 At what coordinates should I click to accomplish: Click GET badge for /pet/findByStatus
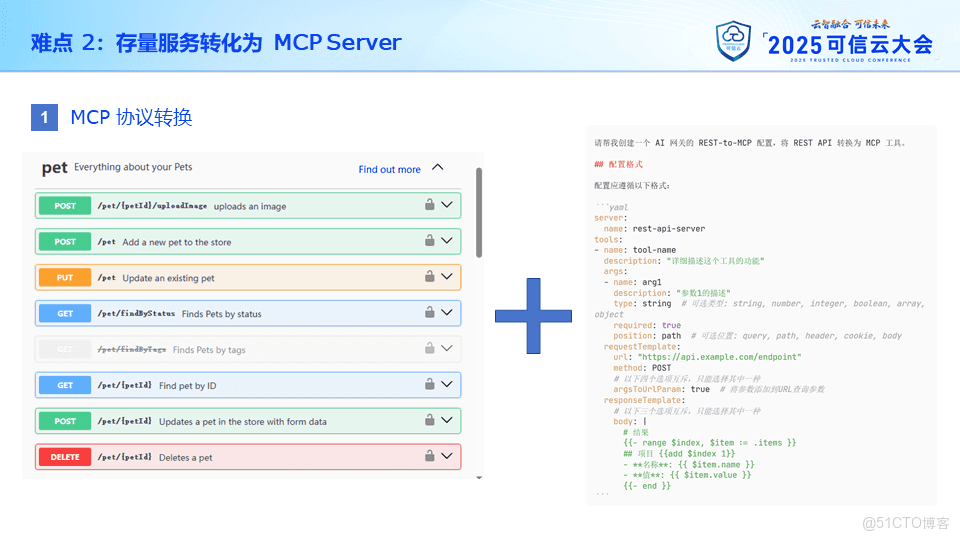(x=65, y=313)
